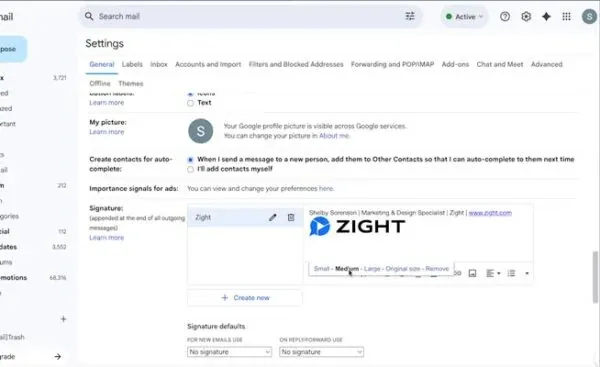Screen dimensions: 600x367
Task: Switch to the Labels tab
Action: tap(132, 64)
